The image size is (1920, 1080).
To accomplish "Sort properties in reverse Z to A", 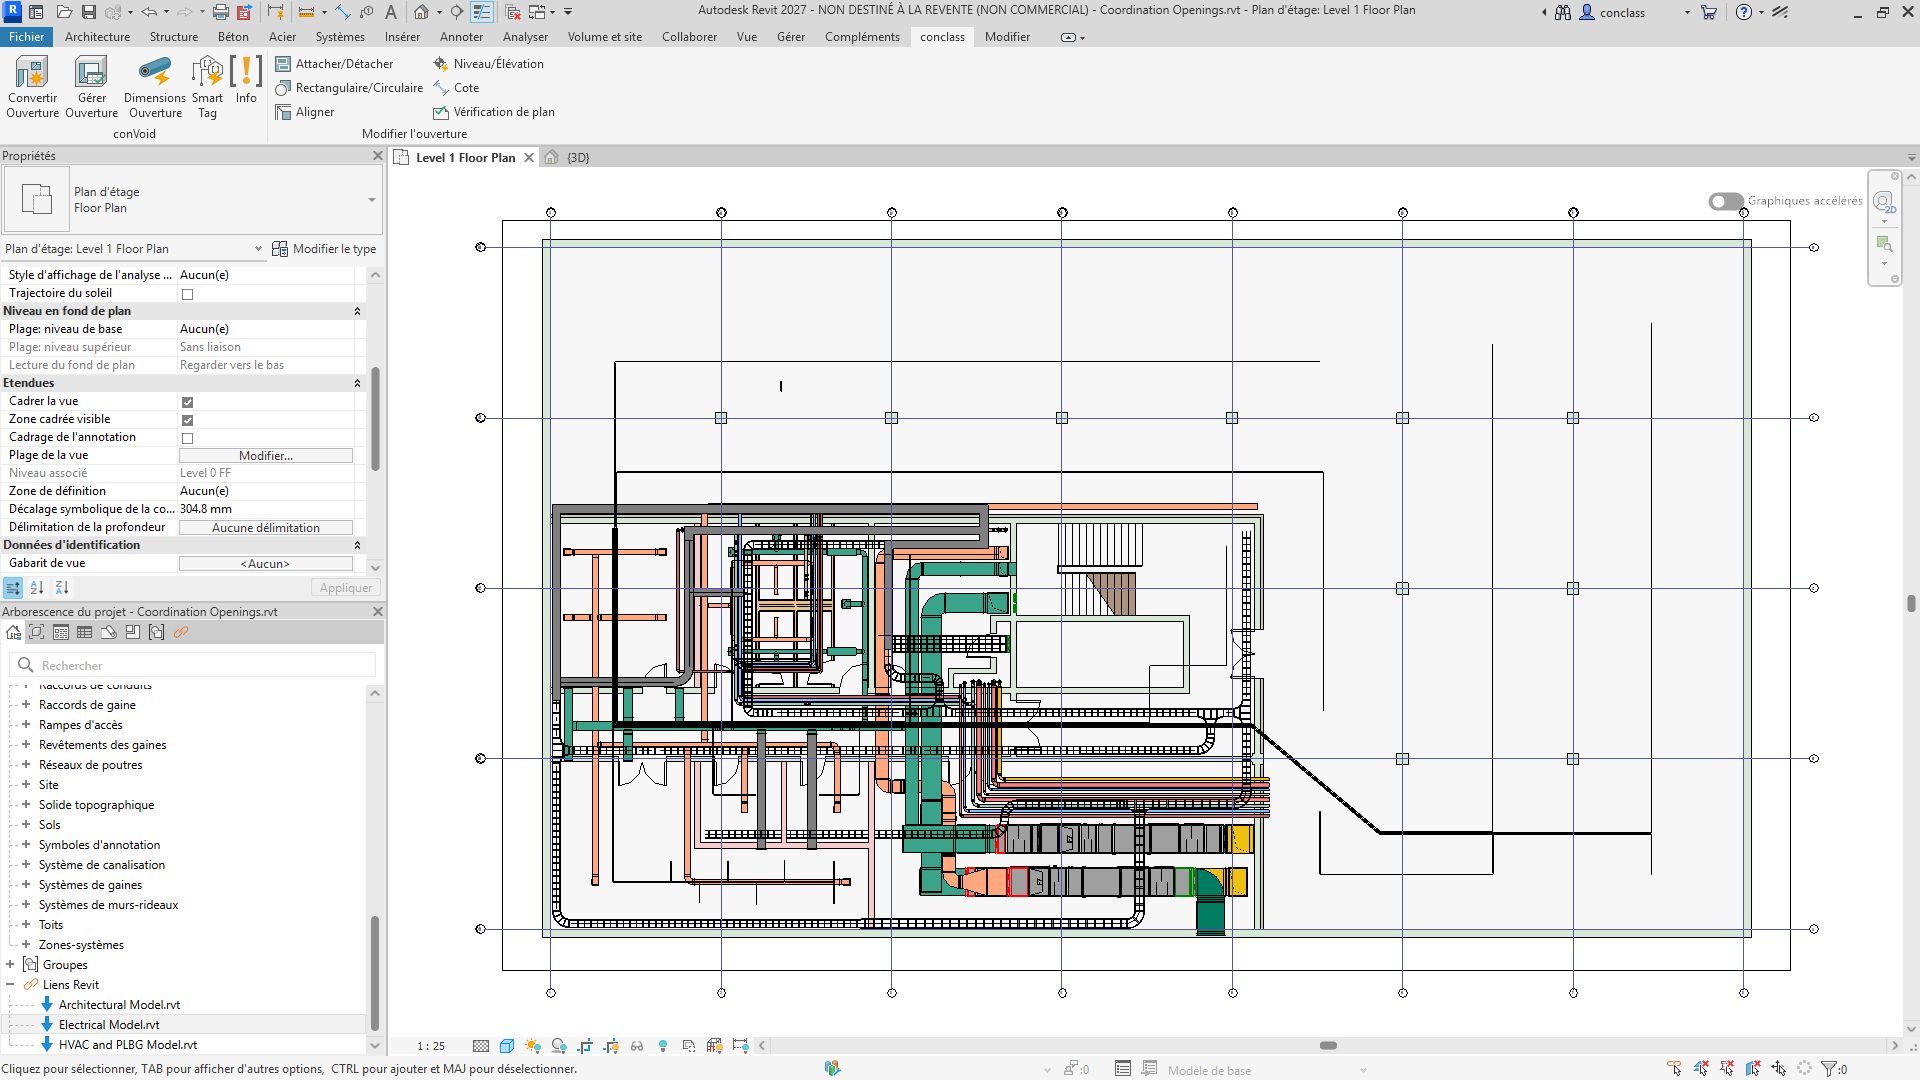I will [x=62, y=588].
